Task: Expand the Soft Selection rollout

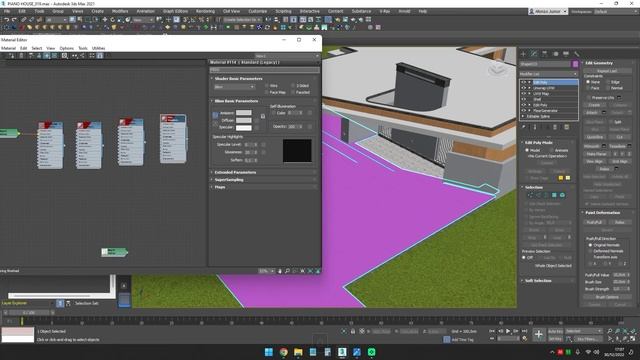Action: coord(538,281)
